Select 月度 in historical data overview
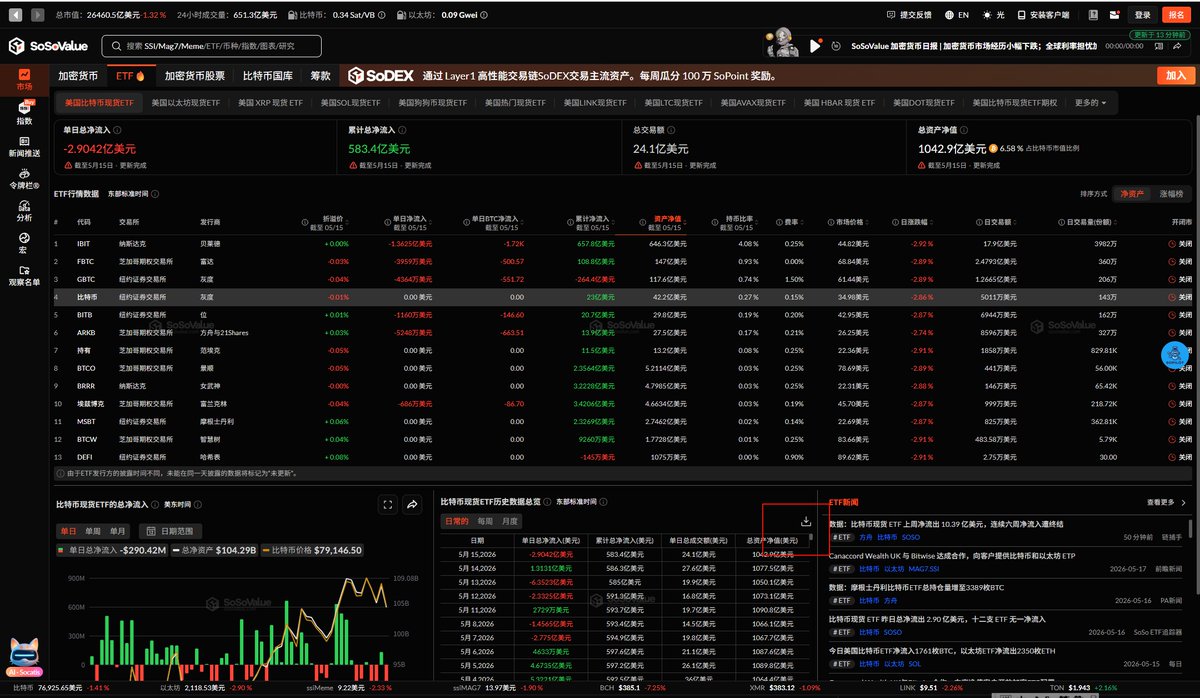The image size is (1200, 698). click(511, 522)
